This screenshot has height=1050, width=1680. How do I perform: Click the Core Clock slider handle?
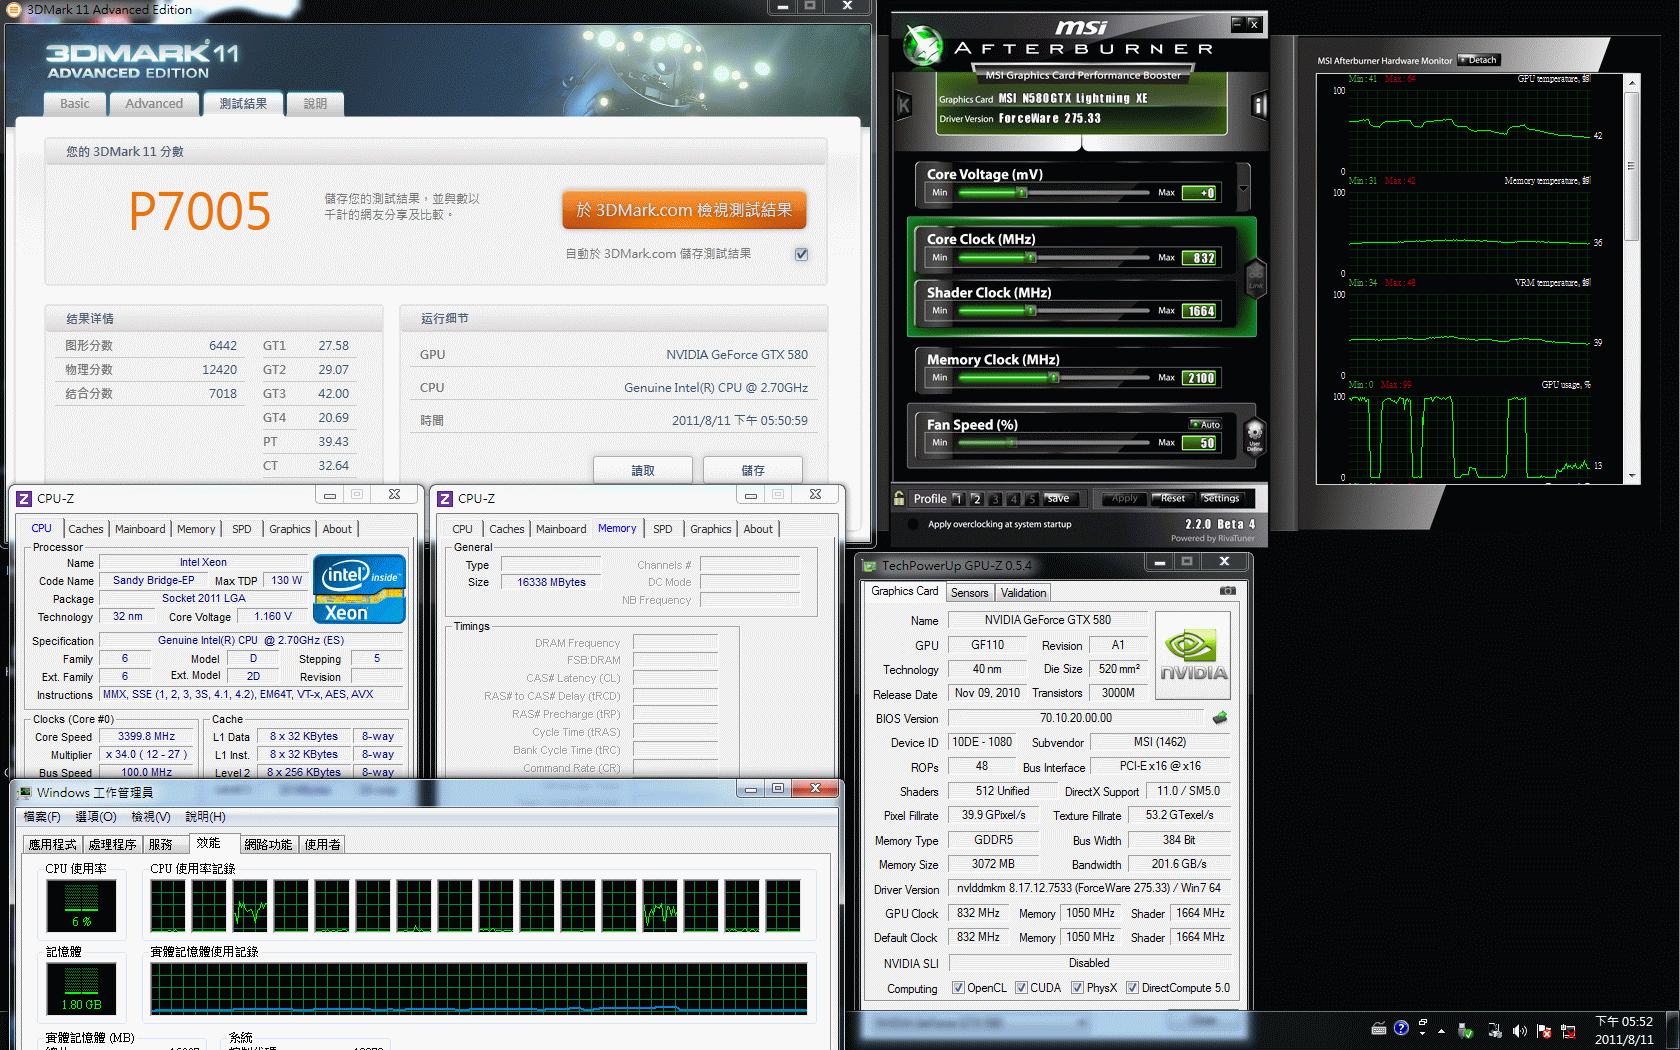(1031, 258)
